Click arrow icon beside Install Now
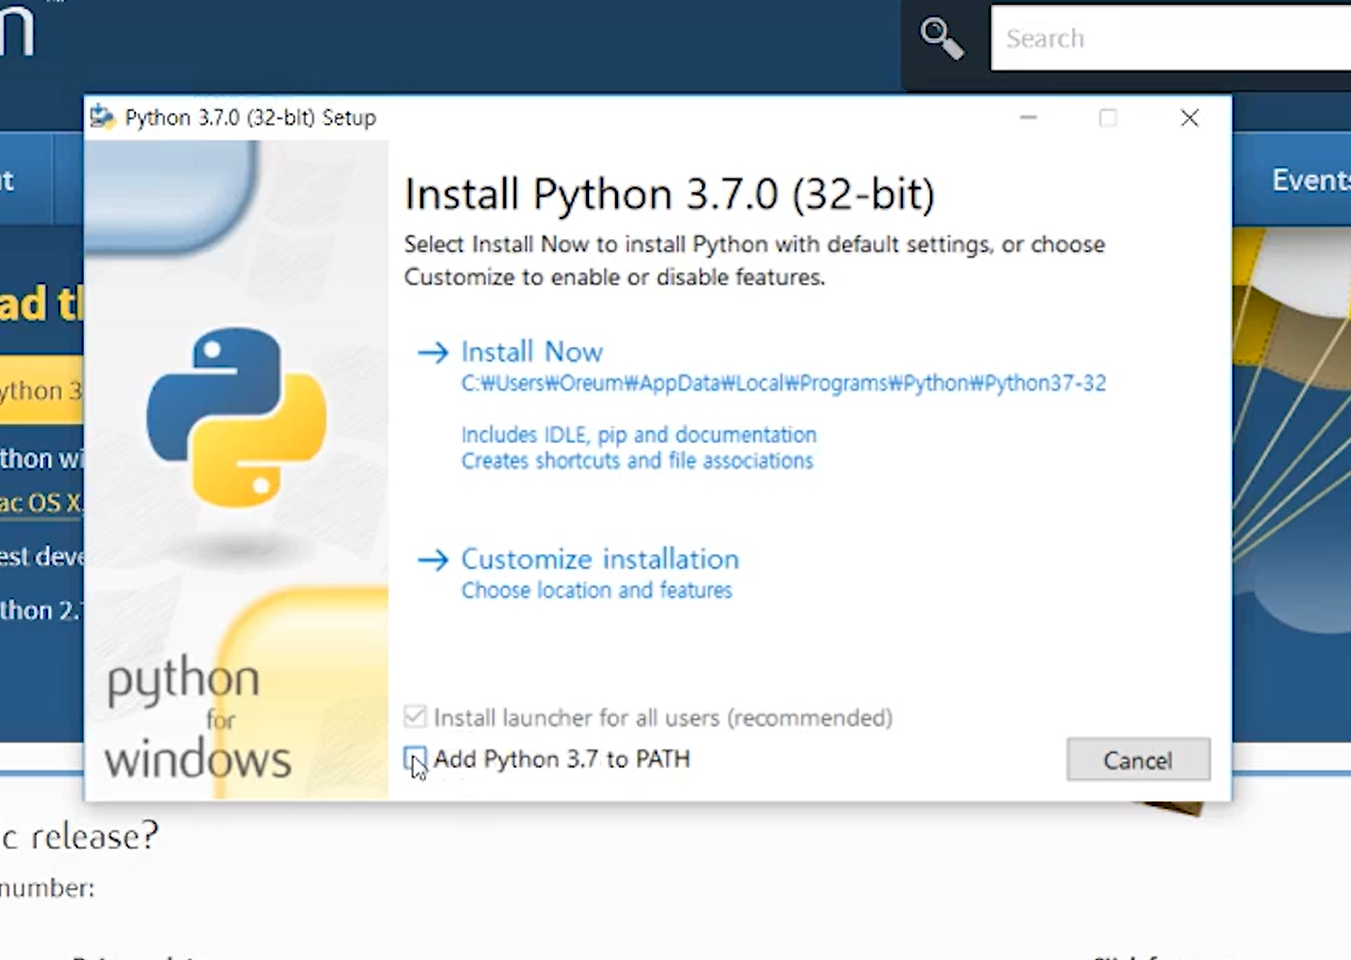This screenshot has width=1351, height=960. click(433, 352)
